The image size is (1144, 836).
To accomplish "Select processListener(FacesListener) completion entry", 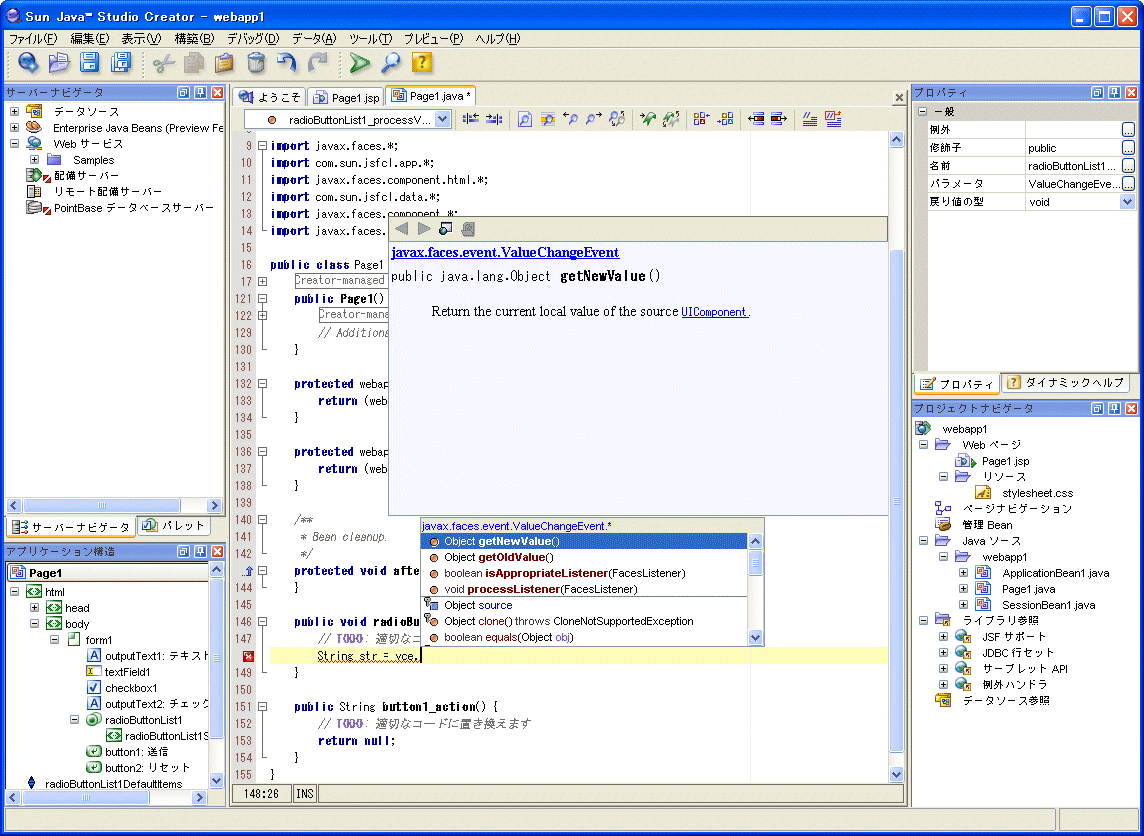I will coord(584,589).
